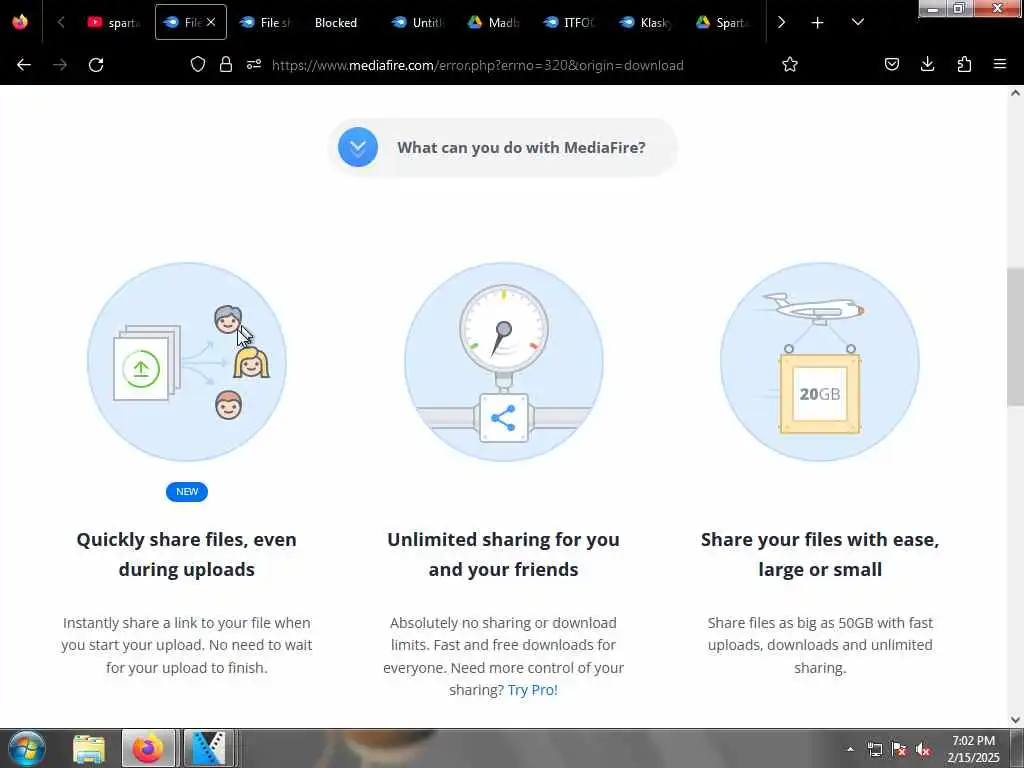Open the tracking protection shield icon
1024x768 pixels.
pos(198,65)
